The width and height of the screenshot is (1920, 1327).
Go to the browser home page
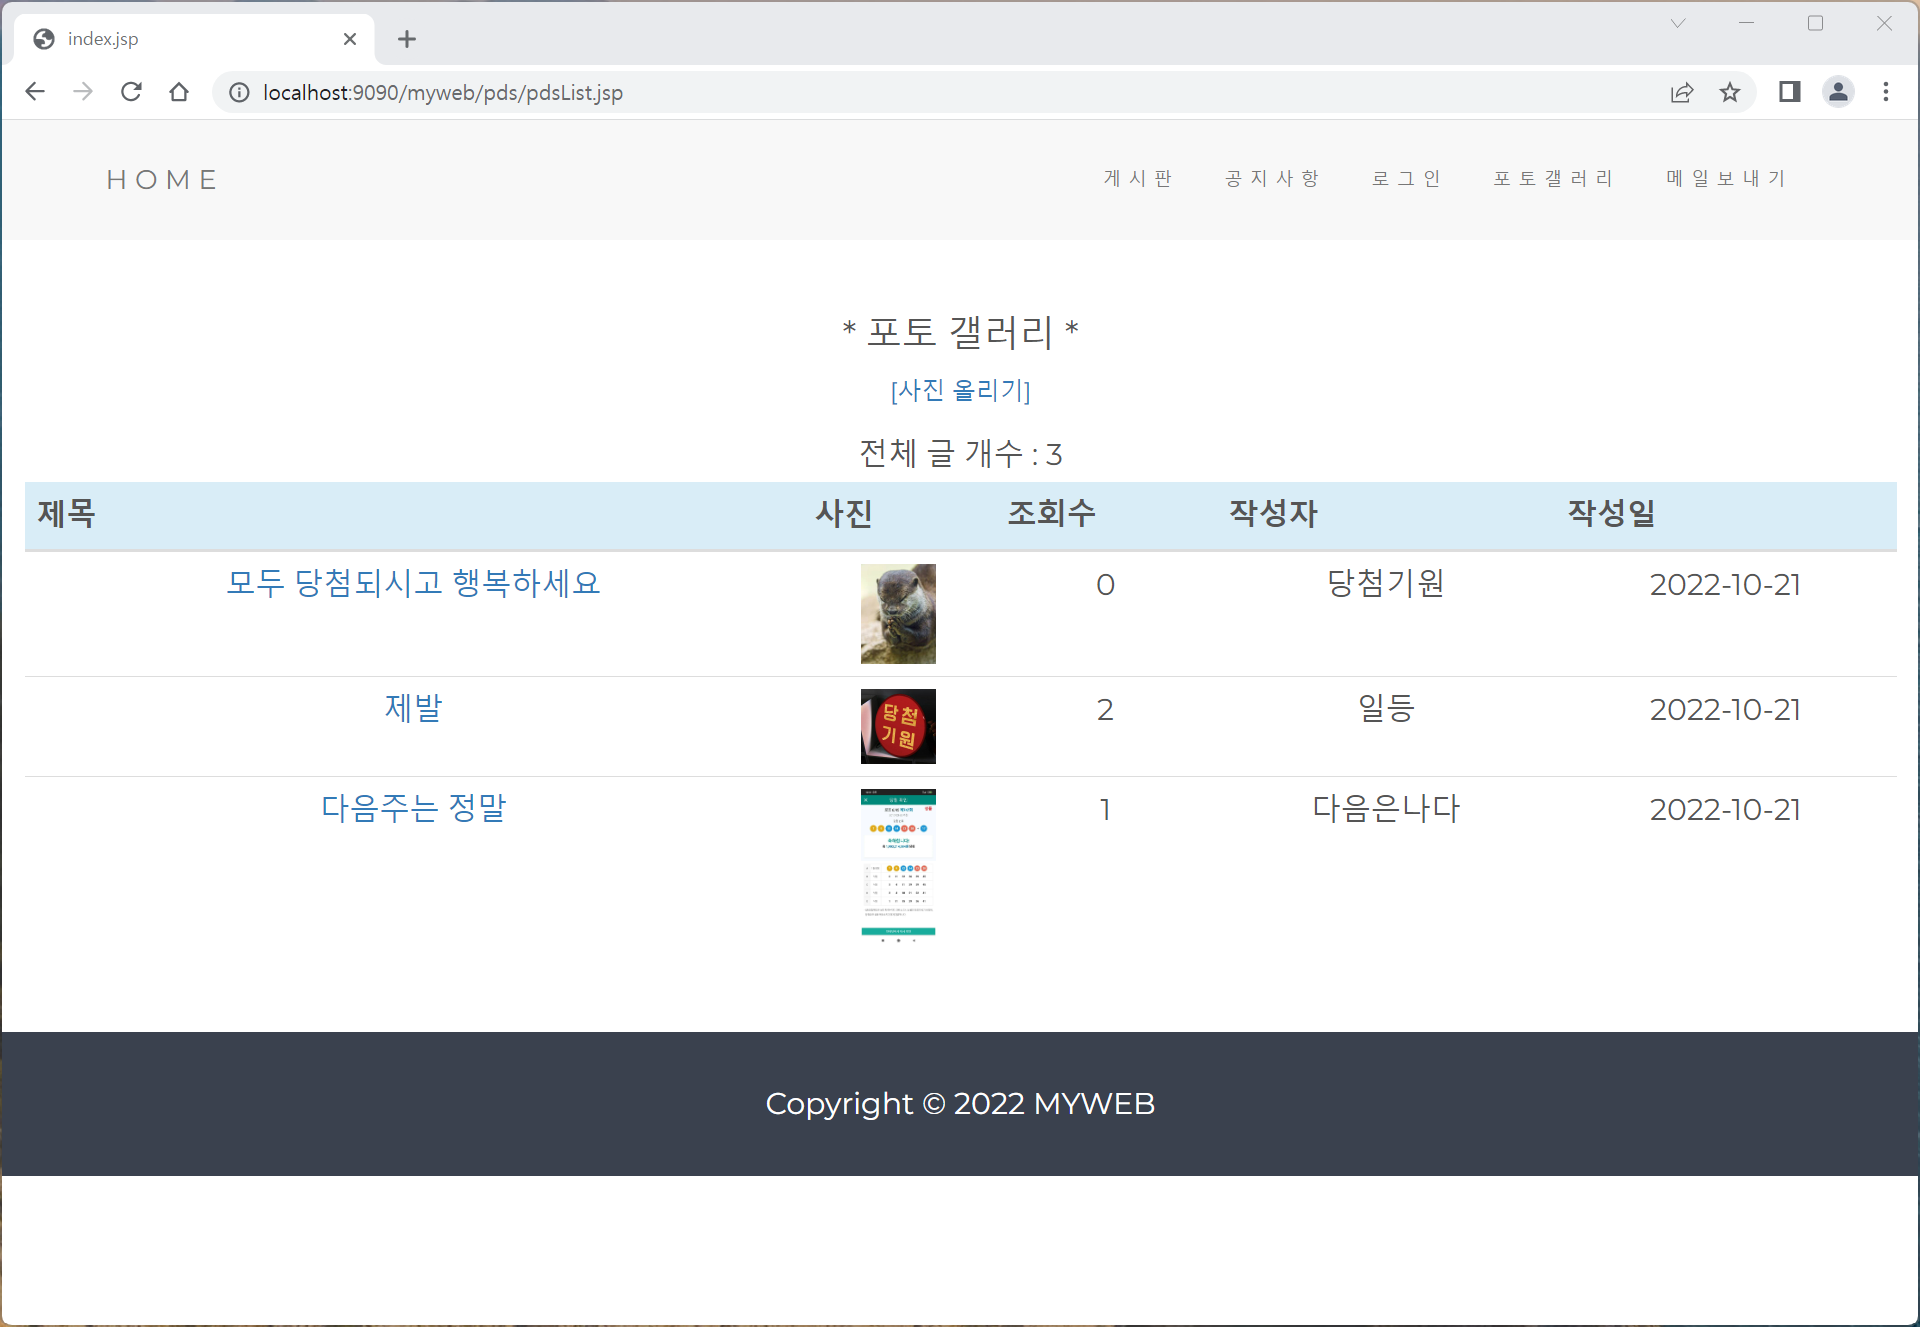[179, 92]
